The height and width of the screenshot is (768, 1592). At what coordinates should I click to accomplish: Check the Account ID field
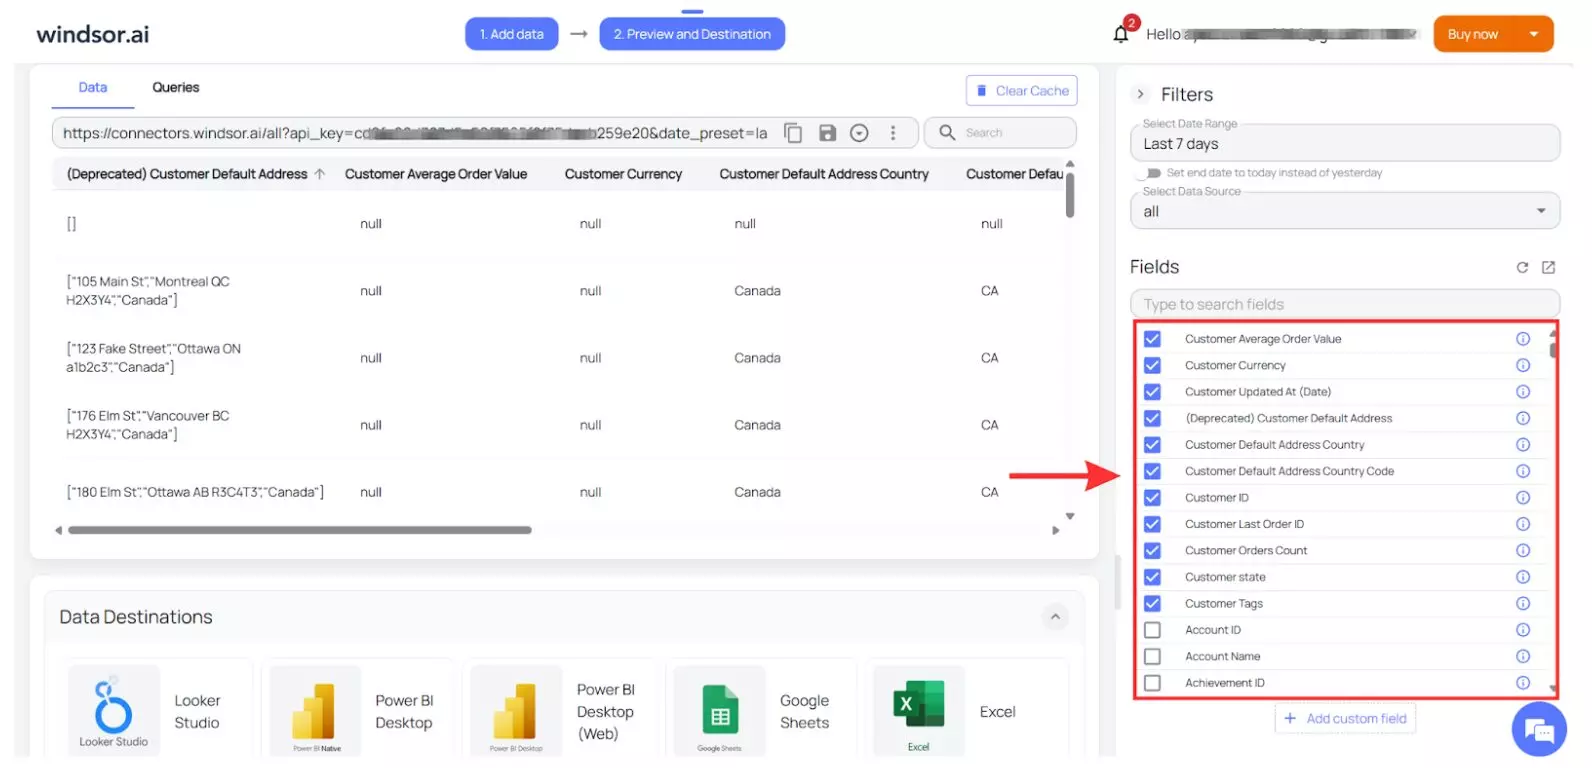[1152, 630]
